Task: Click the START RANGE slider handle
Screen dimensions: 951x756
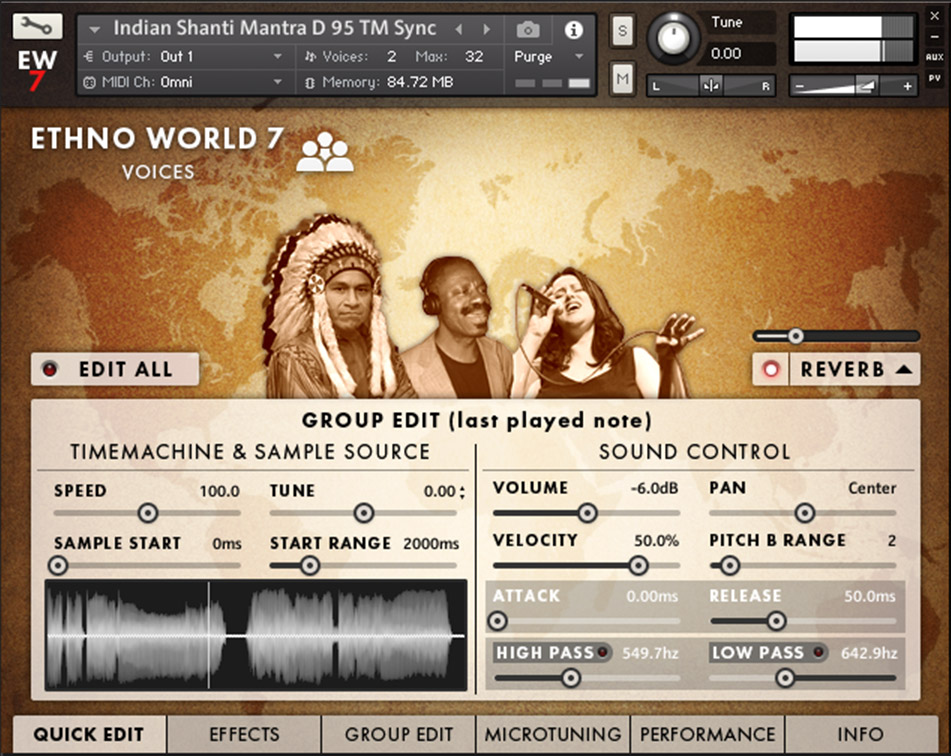Action: pos(310,565)
